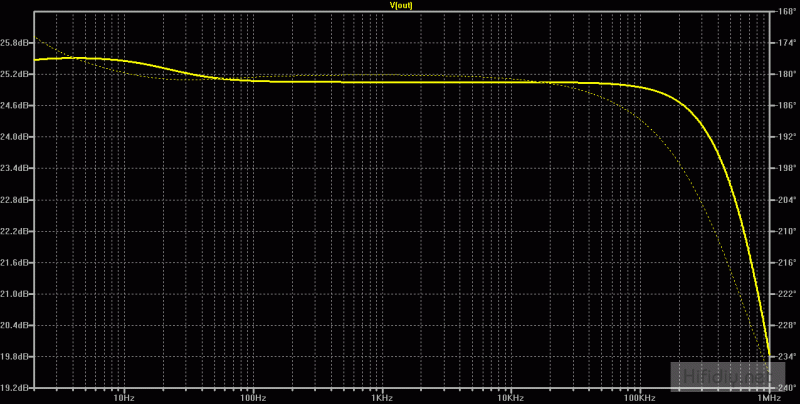This screenshot has height=404, width=800.
Task: Click the 100KHz frequency axis label
Action: (638, 397)
